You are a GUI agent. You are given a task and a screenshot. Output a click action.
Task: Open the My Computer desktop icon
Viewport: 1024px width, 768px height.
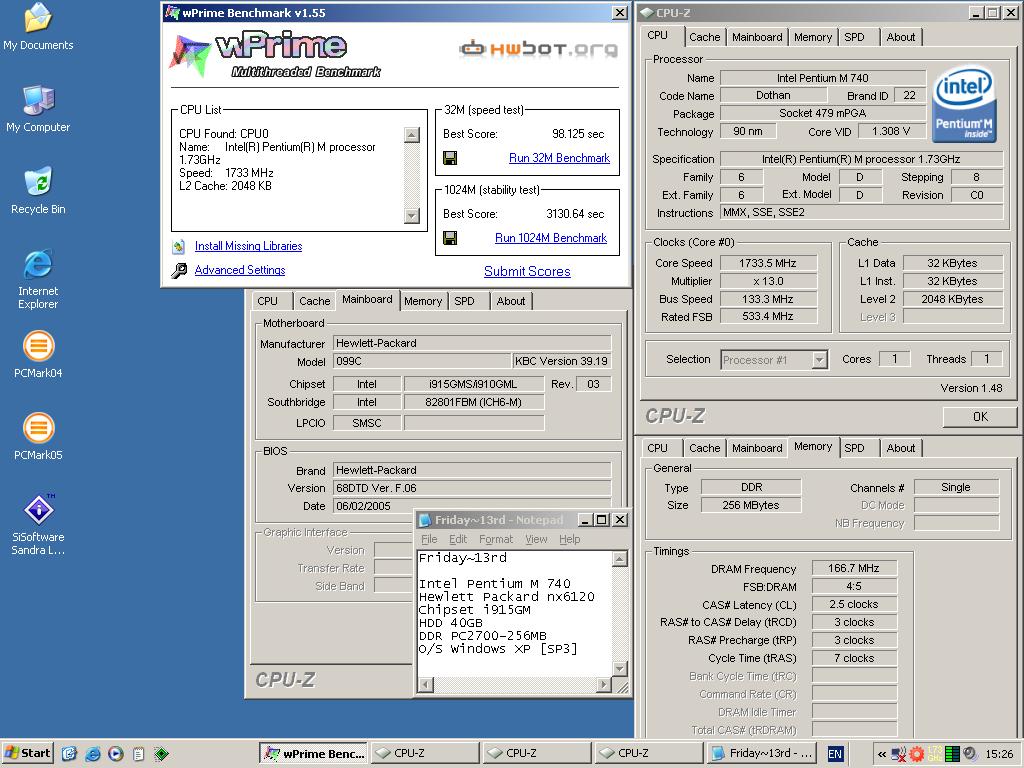pyautogui.click(x=38, y=108)
